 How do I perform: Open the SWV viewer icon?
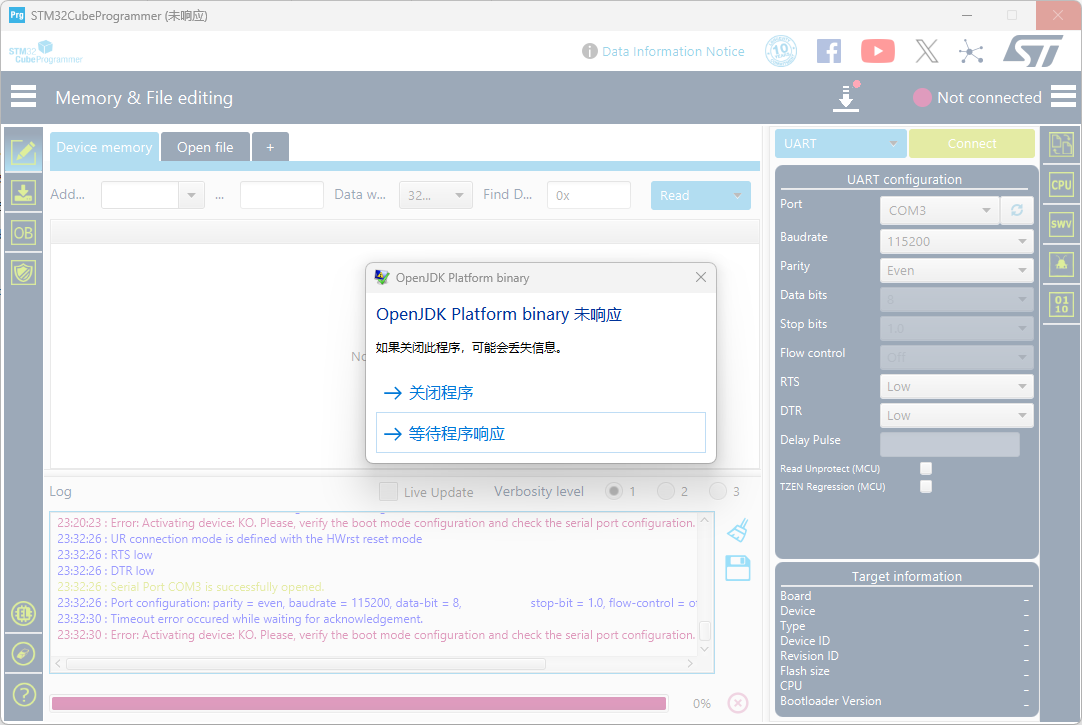tap(1061, 224)
